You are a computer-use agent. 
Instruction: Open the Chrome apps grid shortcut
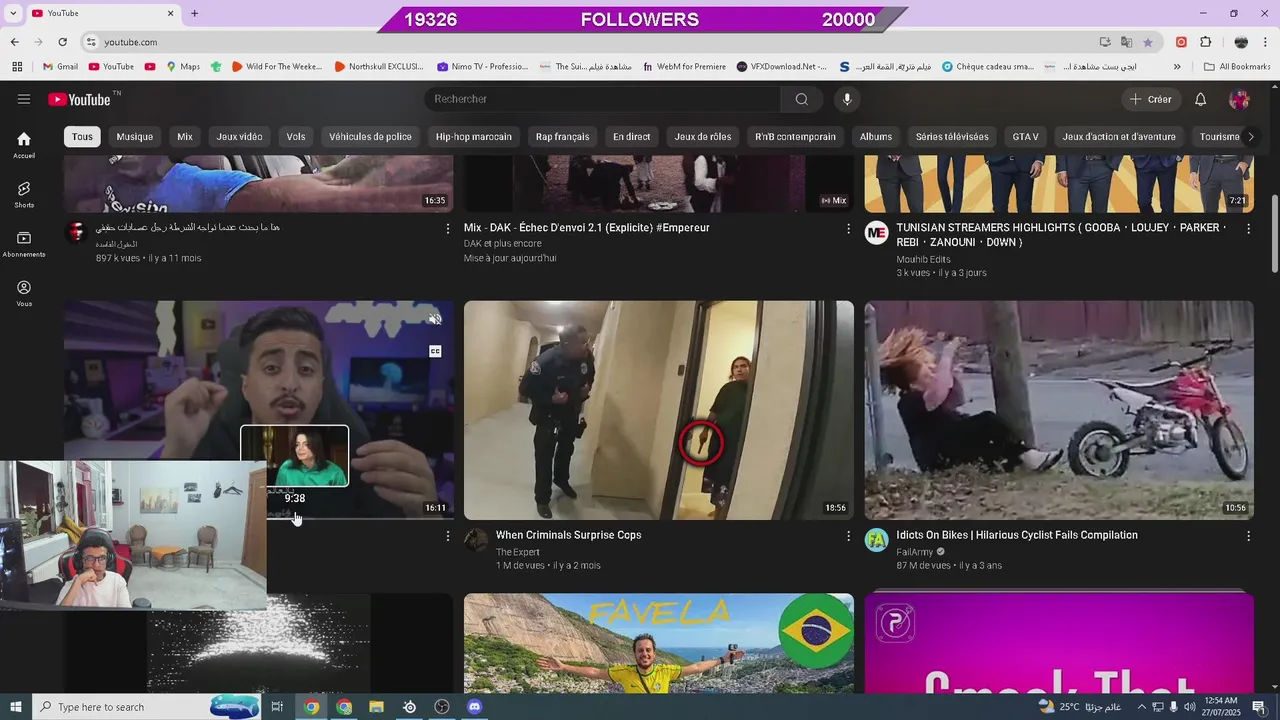17,67
